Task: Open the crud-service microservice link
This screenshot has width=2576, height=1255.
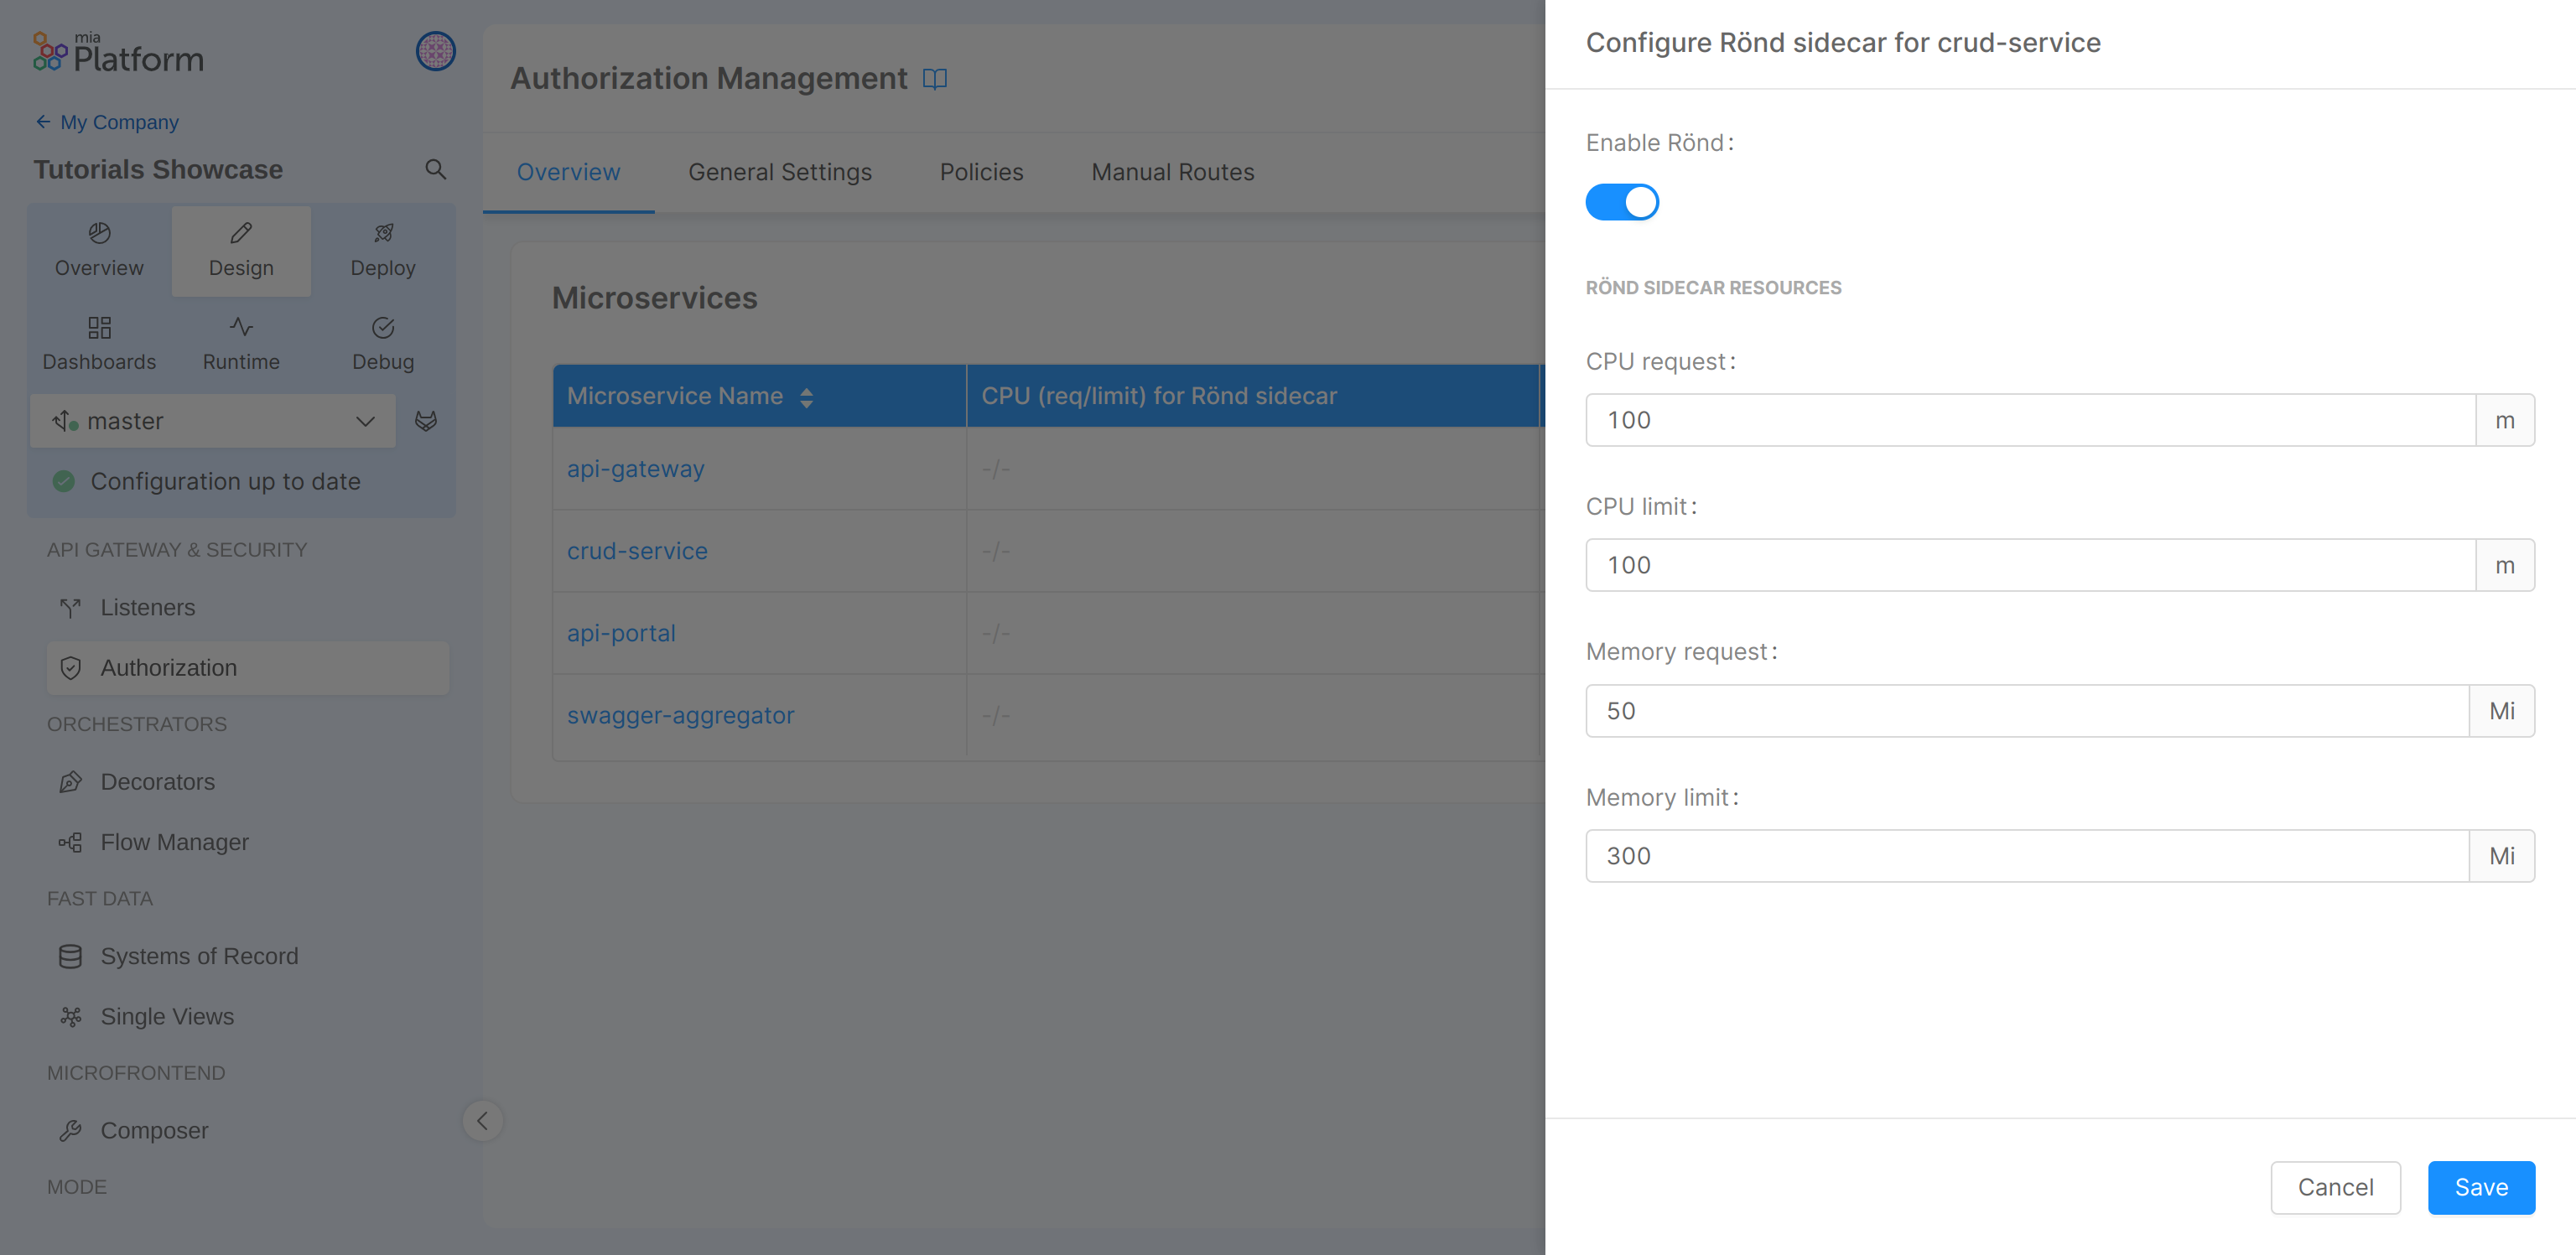Action: [x=637, y=551]
